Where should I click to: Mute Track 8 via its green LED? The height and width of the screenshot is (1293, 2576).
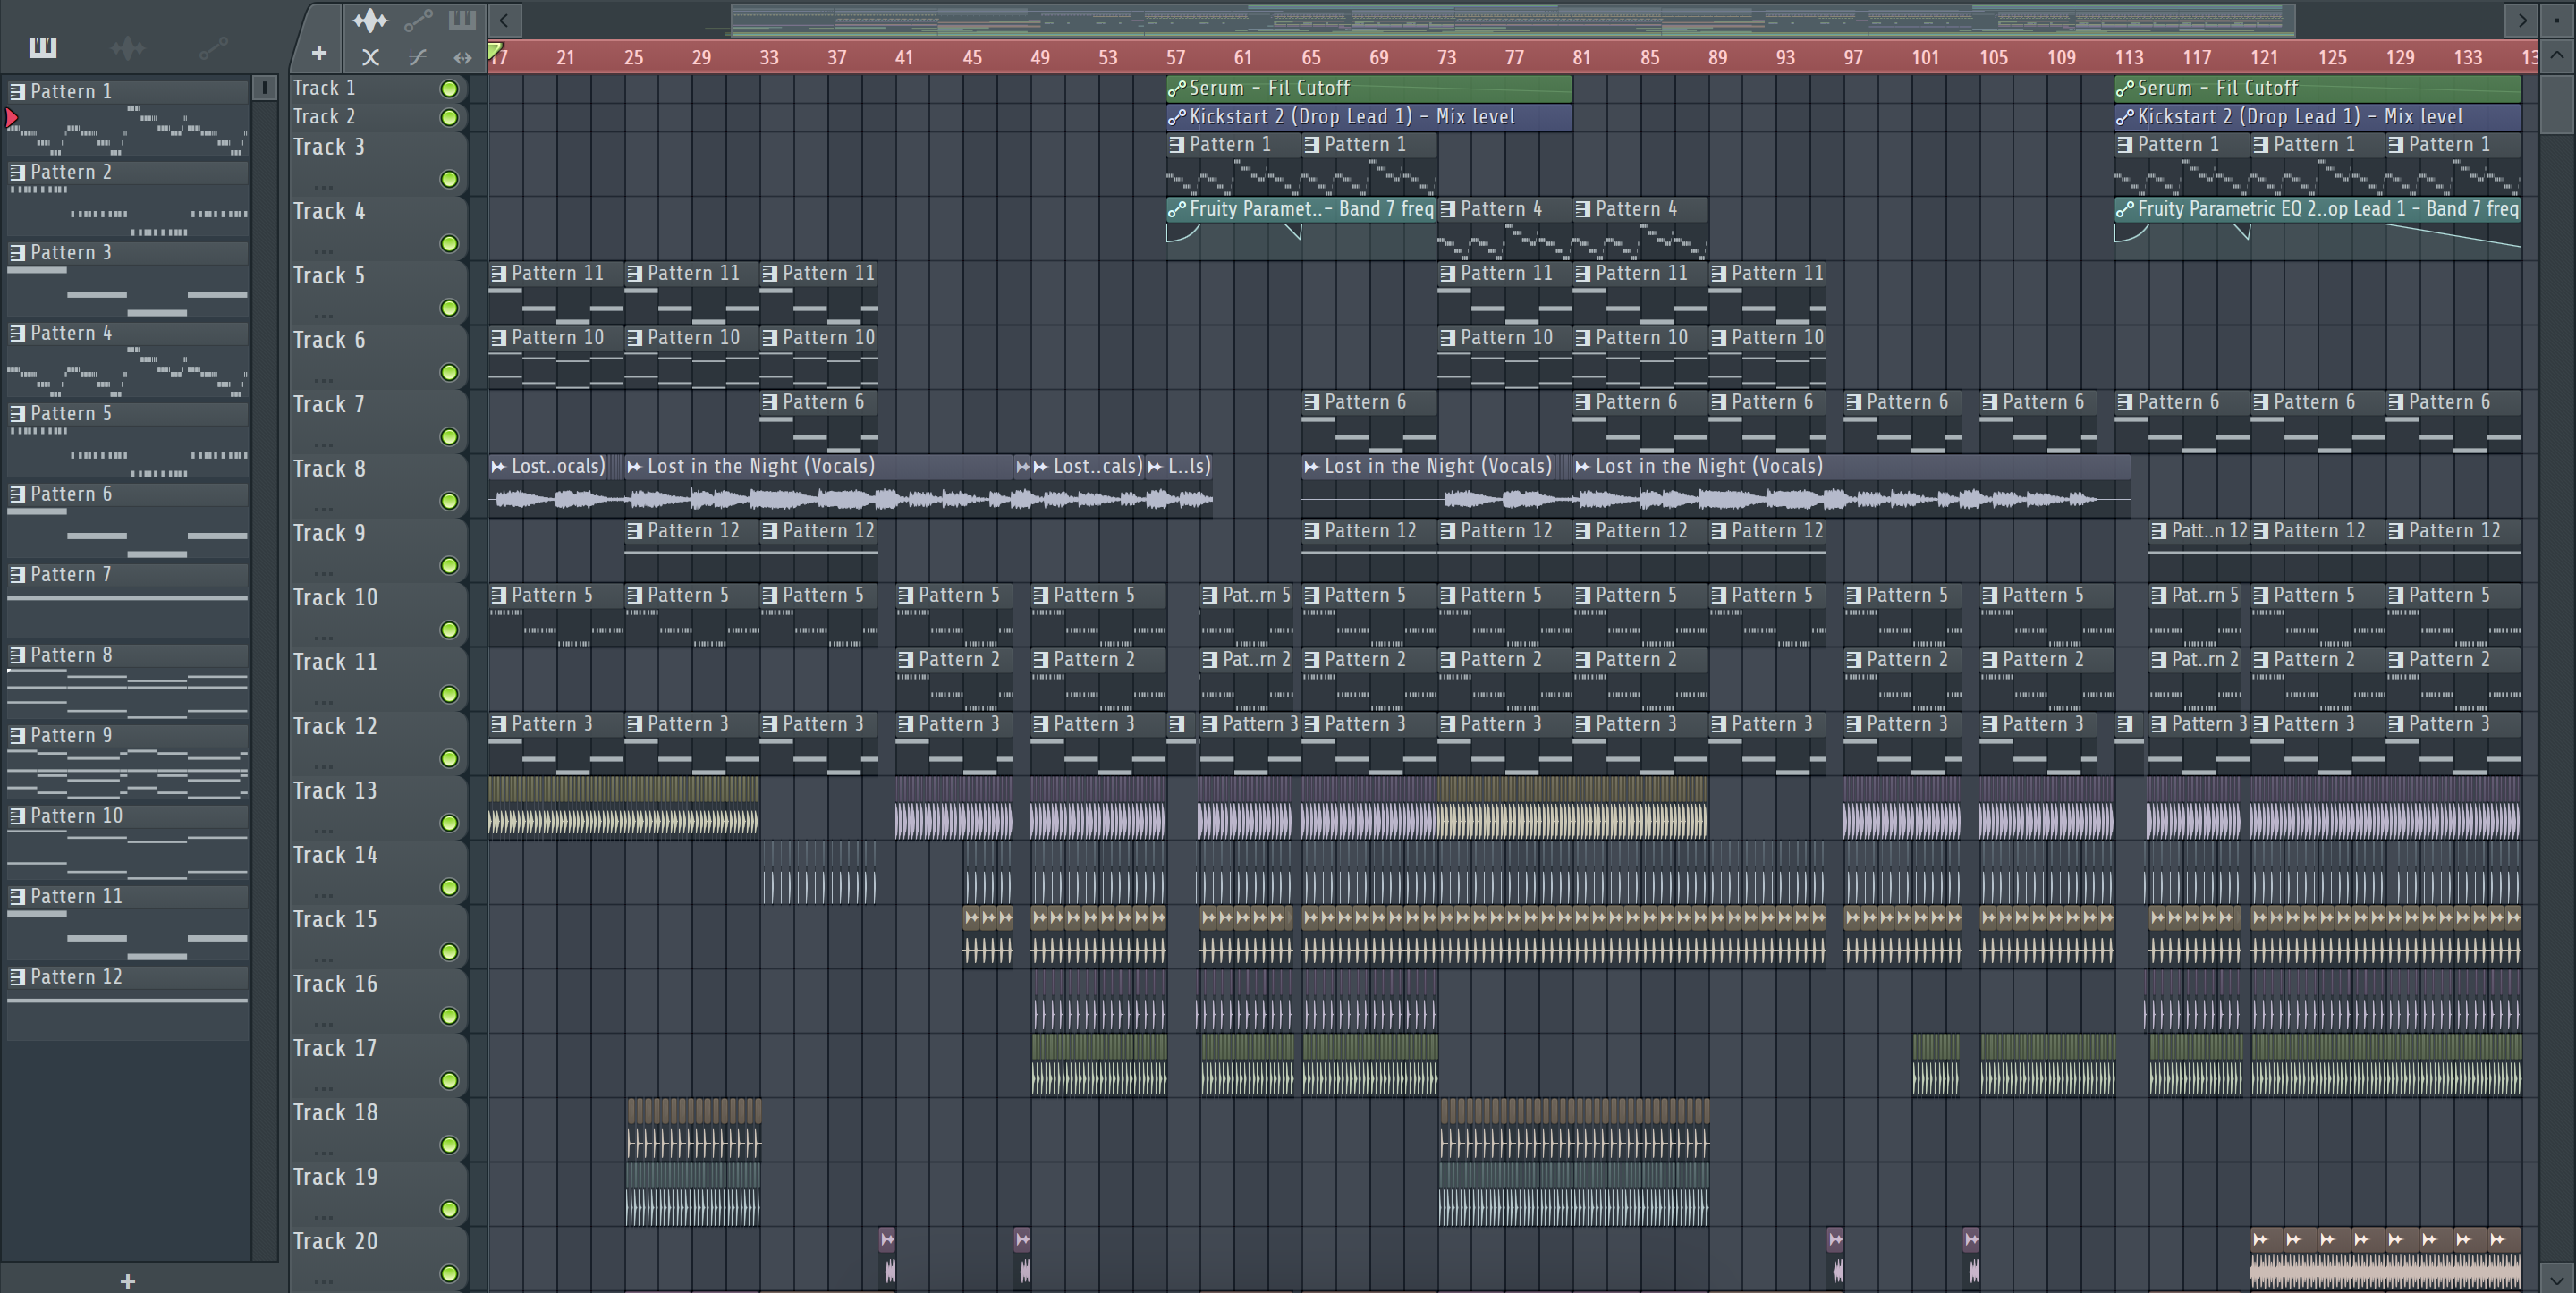click(x=449, y=501)
